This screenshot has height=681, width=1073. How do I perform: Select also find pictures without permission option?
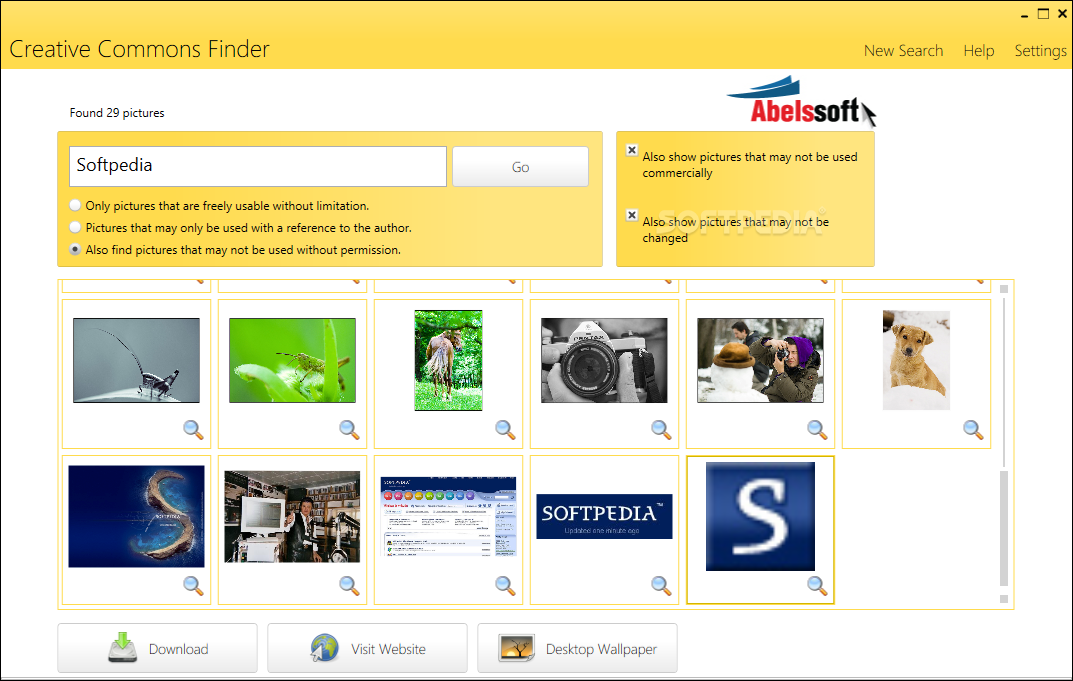pyautogui.click(x=75, y=250)
